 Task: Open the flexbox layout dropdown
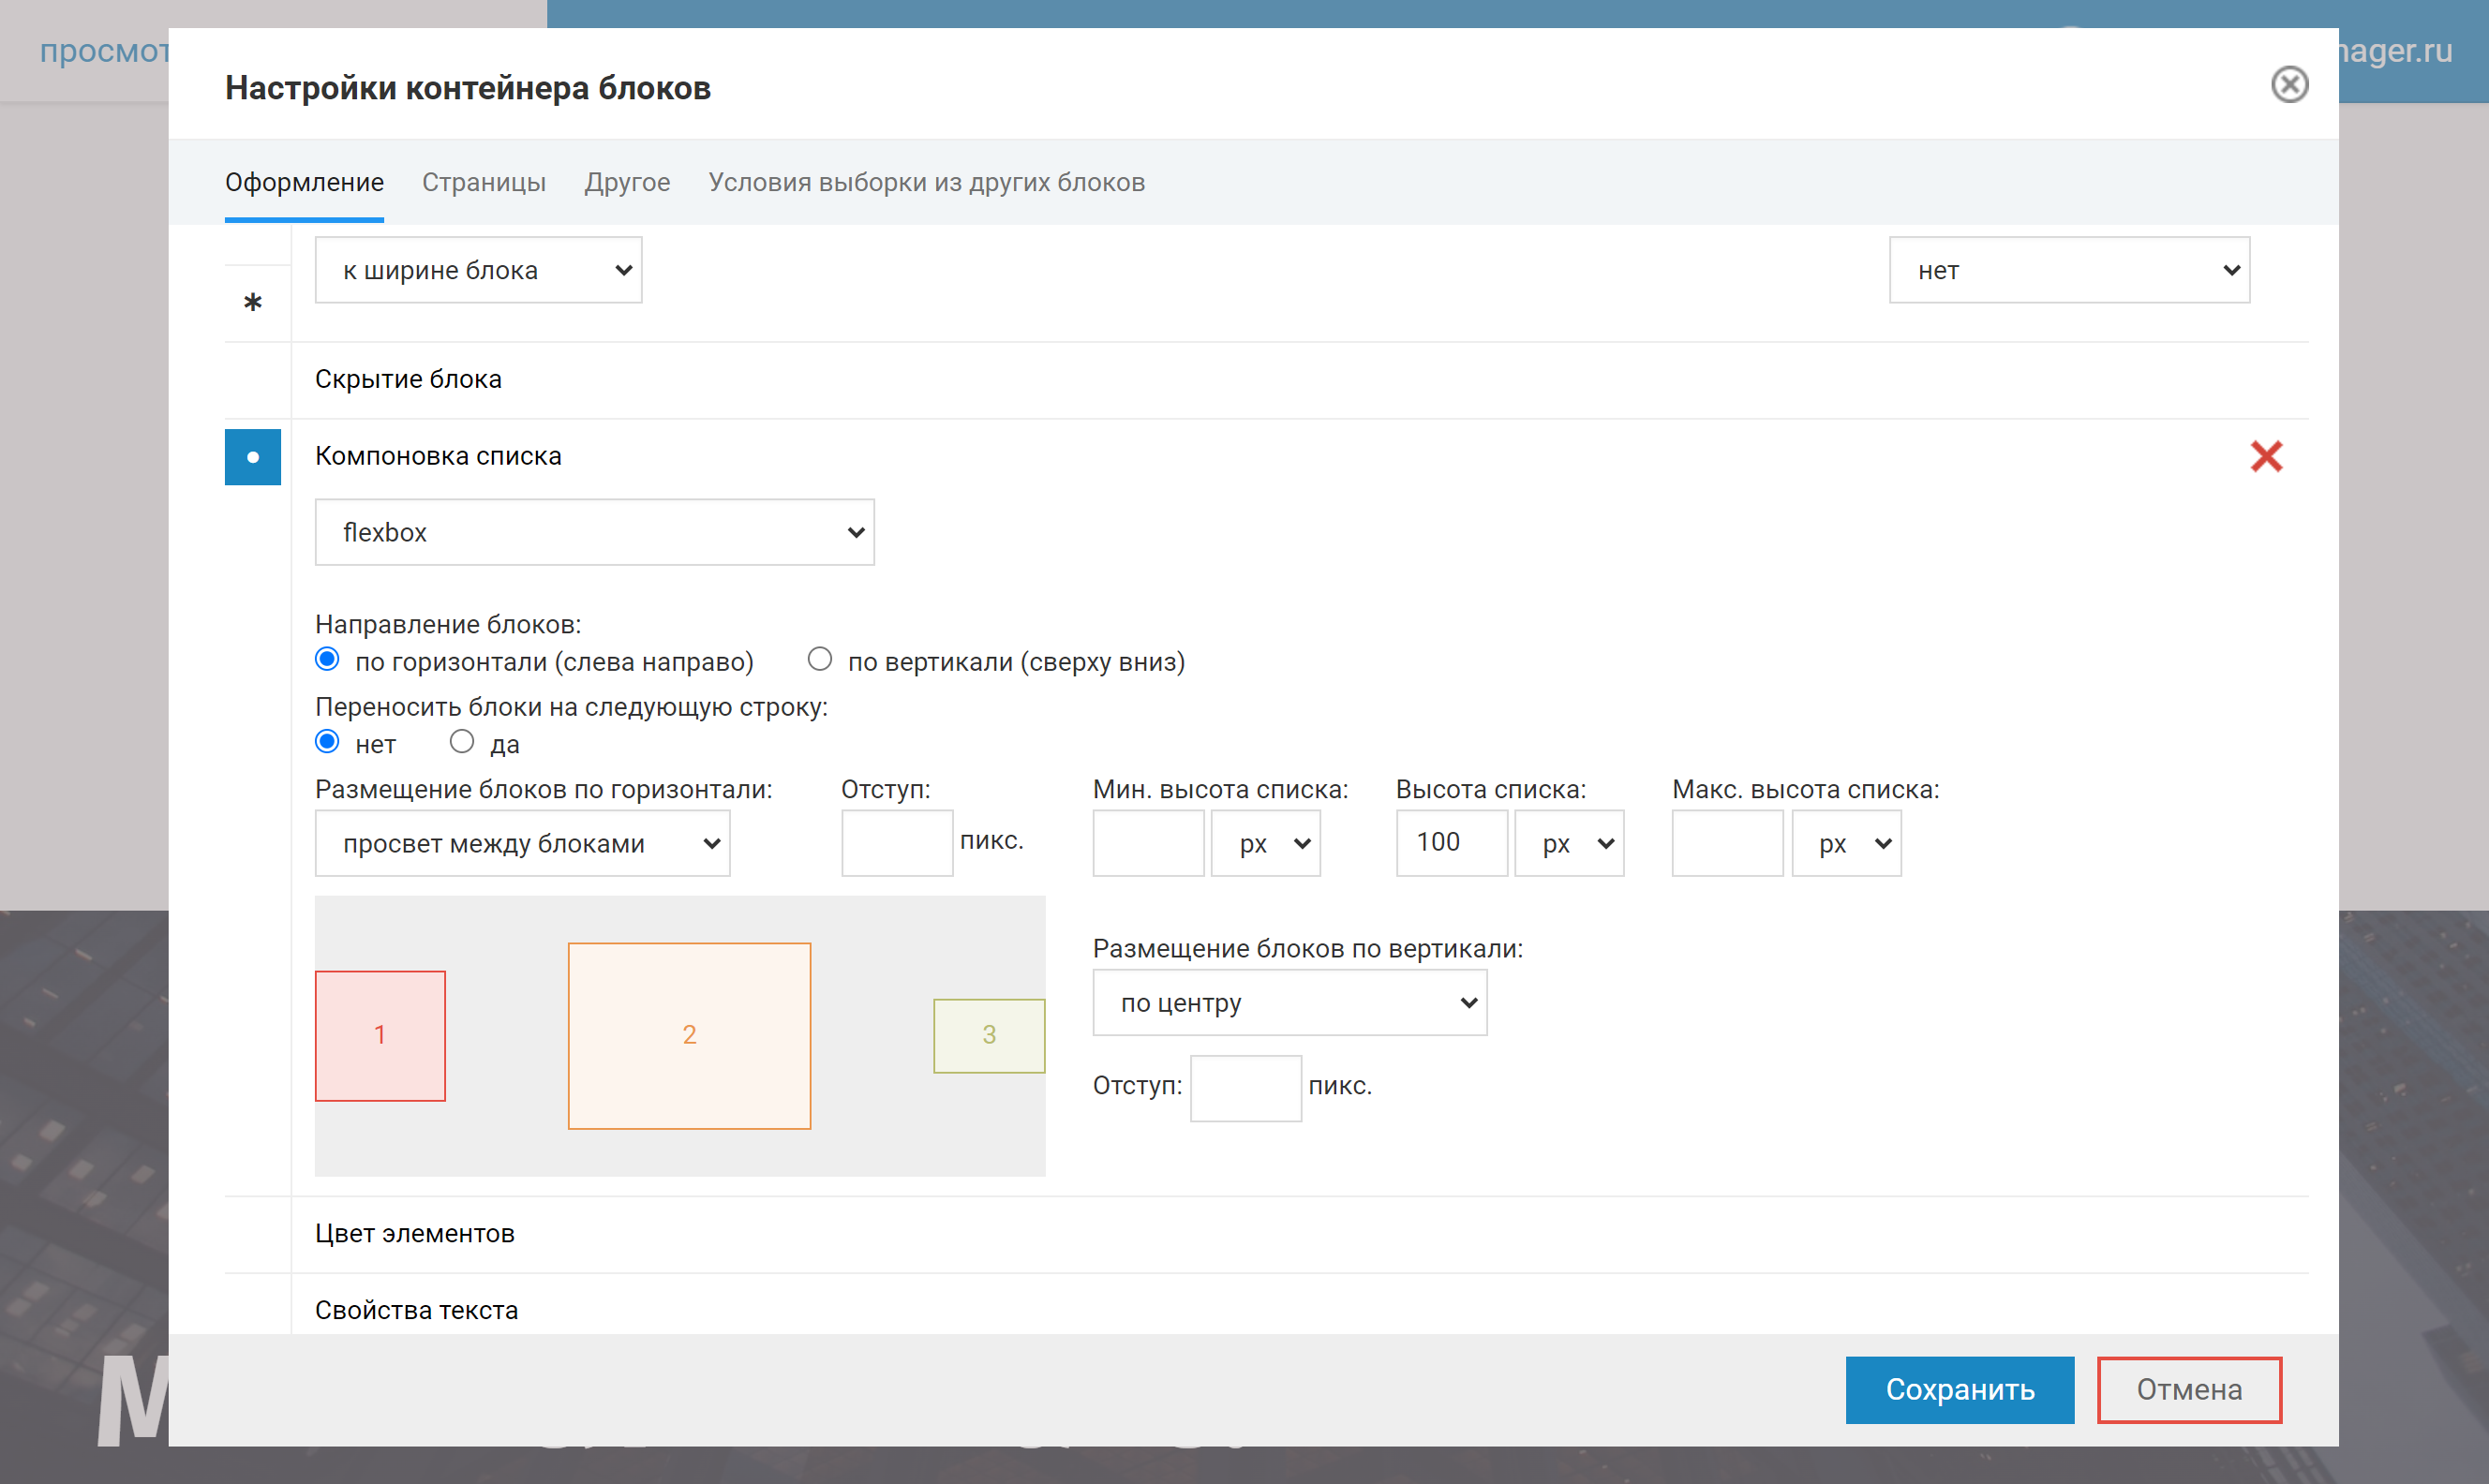click(x=594, y=532)
